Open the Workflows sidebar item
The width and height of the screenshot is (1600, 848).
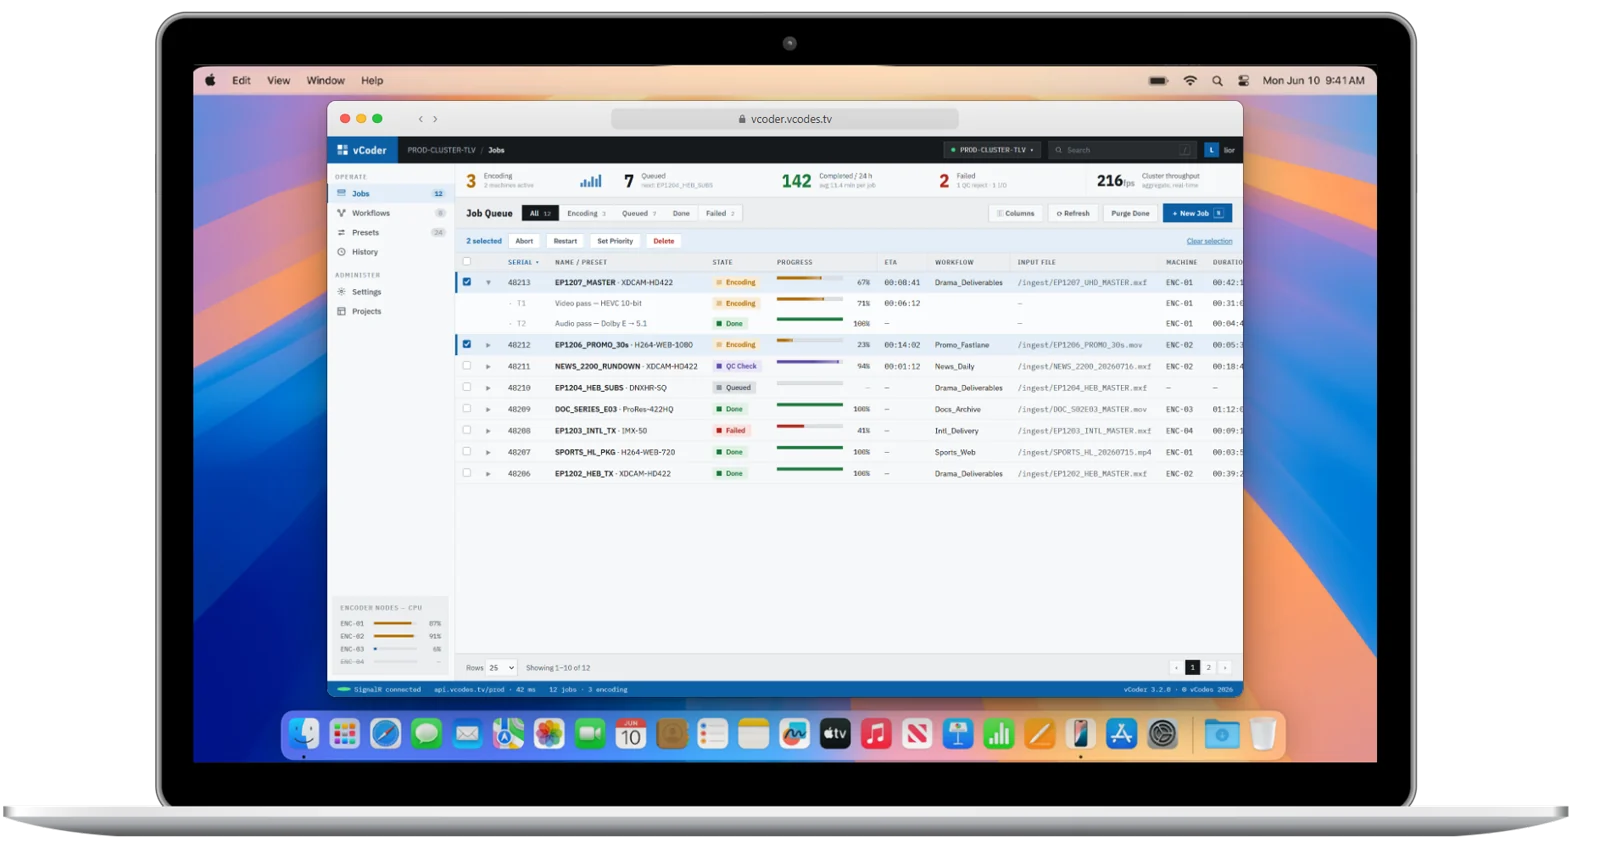pos(391,213)
